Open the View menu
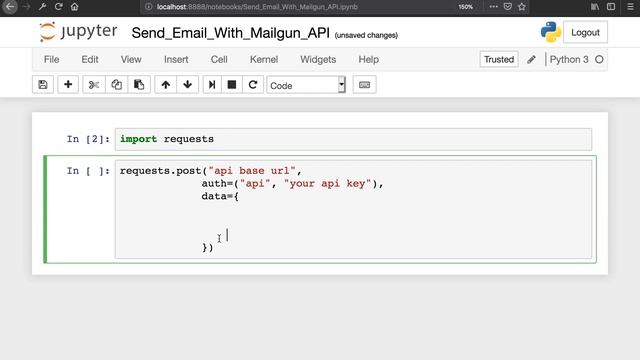 pyautogui.click(x=131, y=60)
